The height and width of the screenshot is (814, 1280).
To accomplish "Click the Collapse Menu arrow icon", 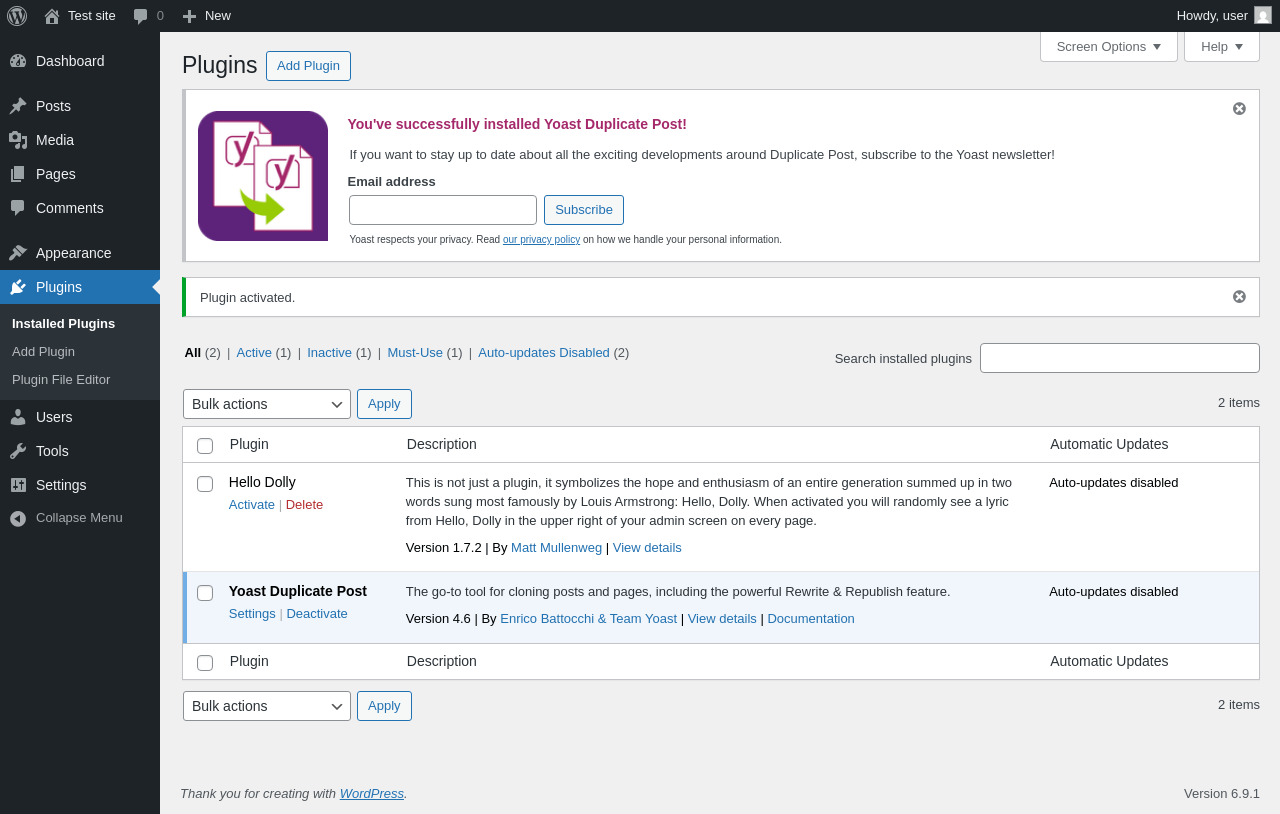I will tap(18, 518).
